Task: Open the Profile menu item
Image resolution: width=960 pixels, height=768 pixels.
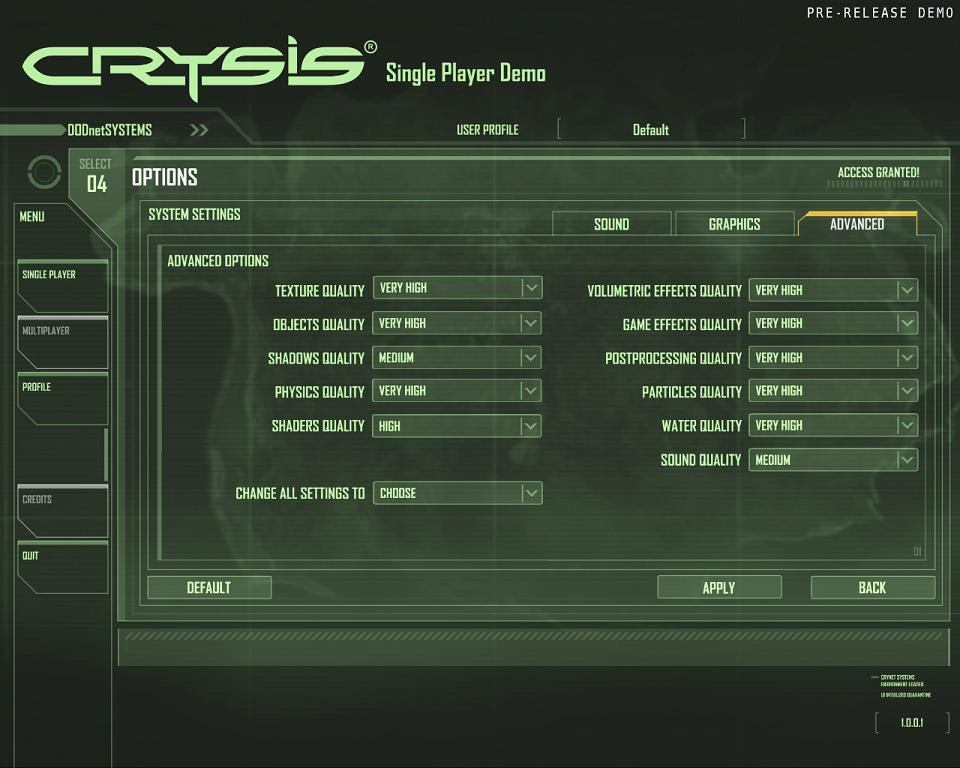Action: (x=62, y=399)
